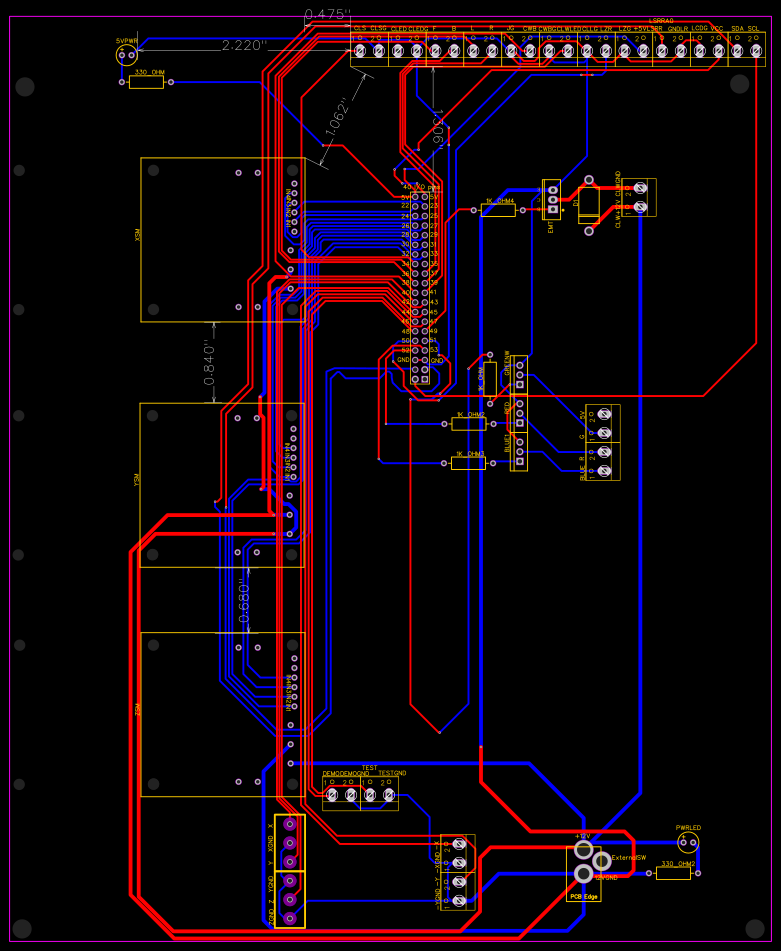Select the 1.062" dimension label

coord(338,115)
